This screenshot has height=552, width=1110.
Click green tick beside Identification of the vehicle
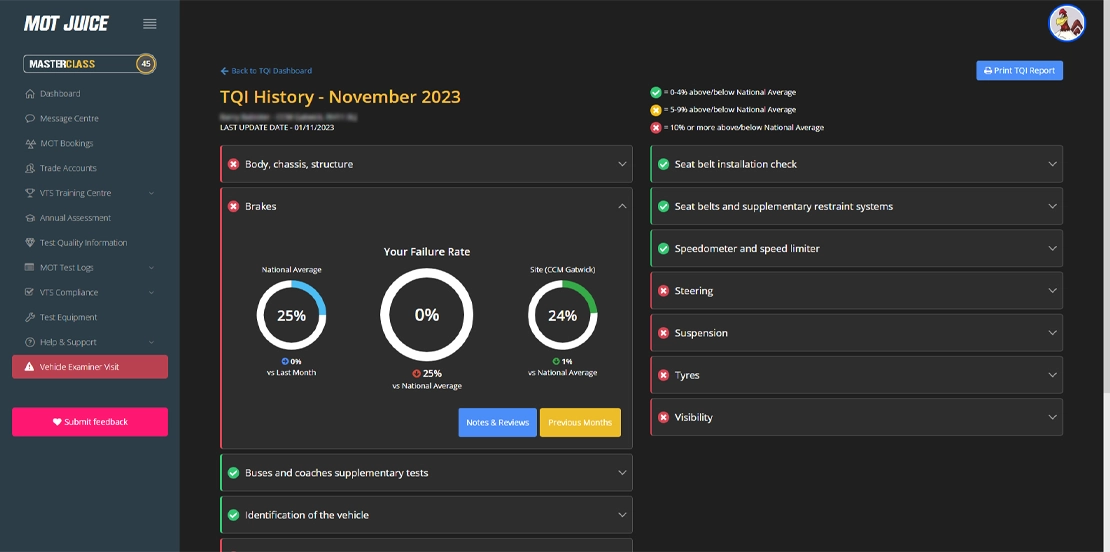coord(233,515)
